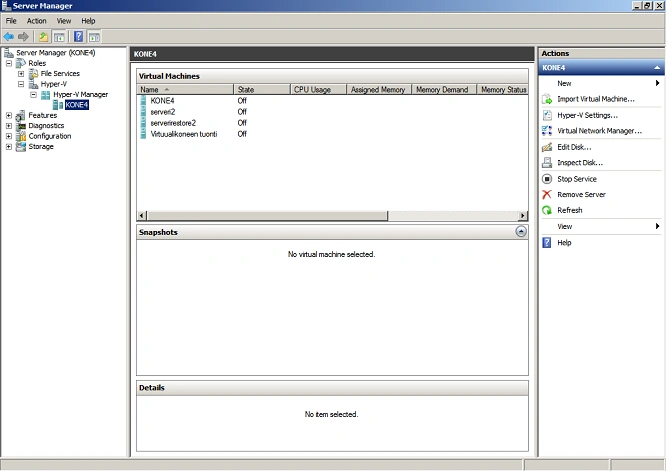
Task: Click the File Services folder icon
Action: (x=33, y=73)
